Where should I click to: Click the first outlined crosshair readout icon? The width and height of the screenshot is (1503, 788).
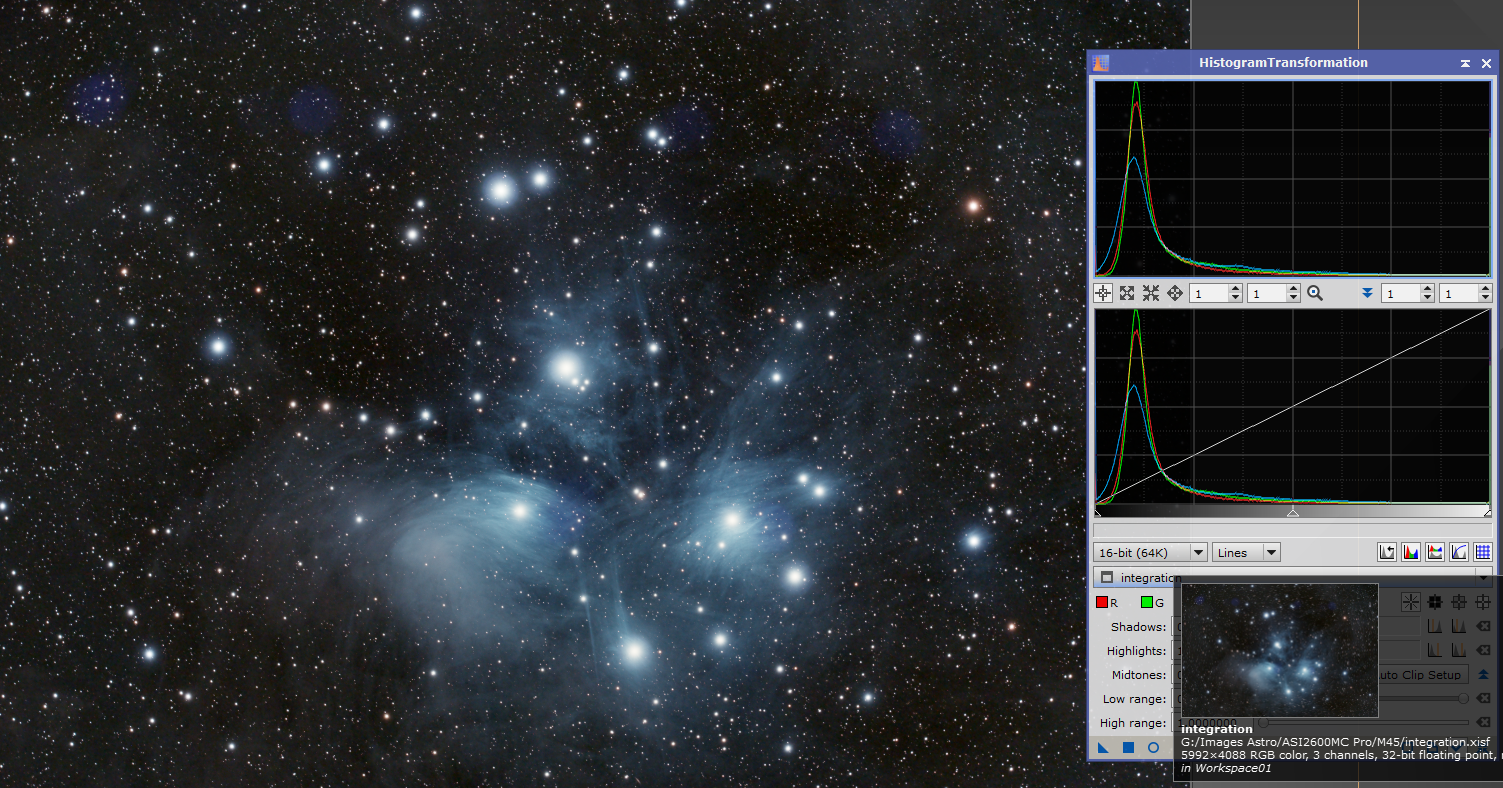tap(1459, 602)
